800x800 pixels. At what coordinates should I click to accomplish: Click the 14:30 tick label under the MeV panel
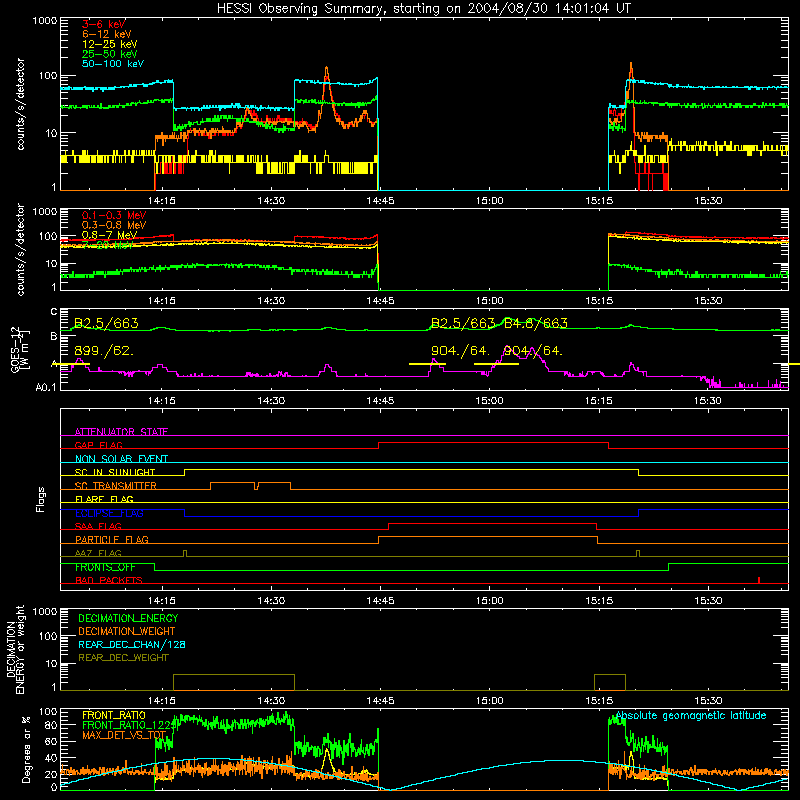click(271, 301)
